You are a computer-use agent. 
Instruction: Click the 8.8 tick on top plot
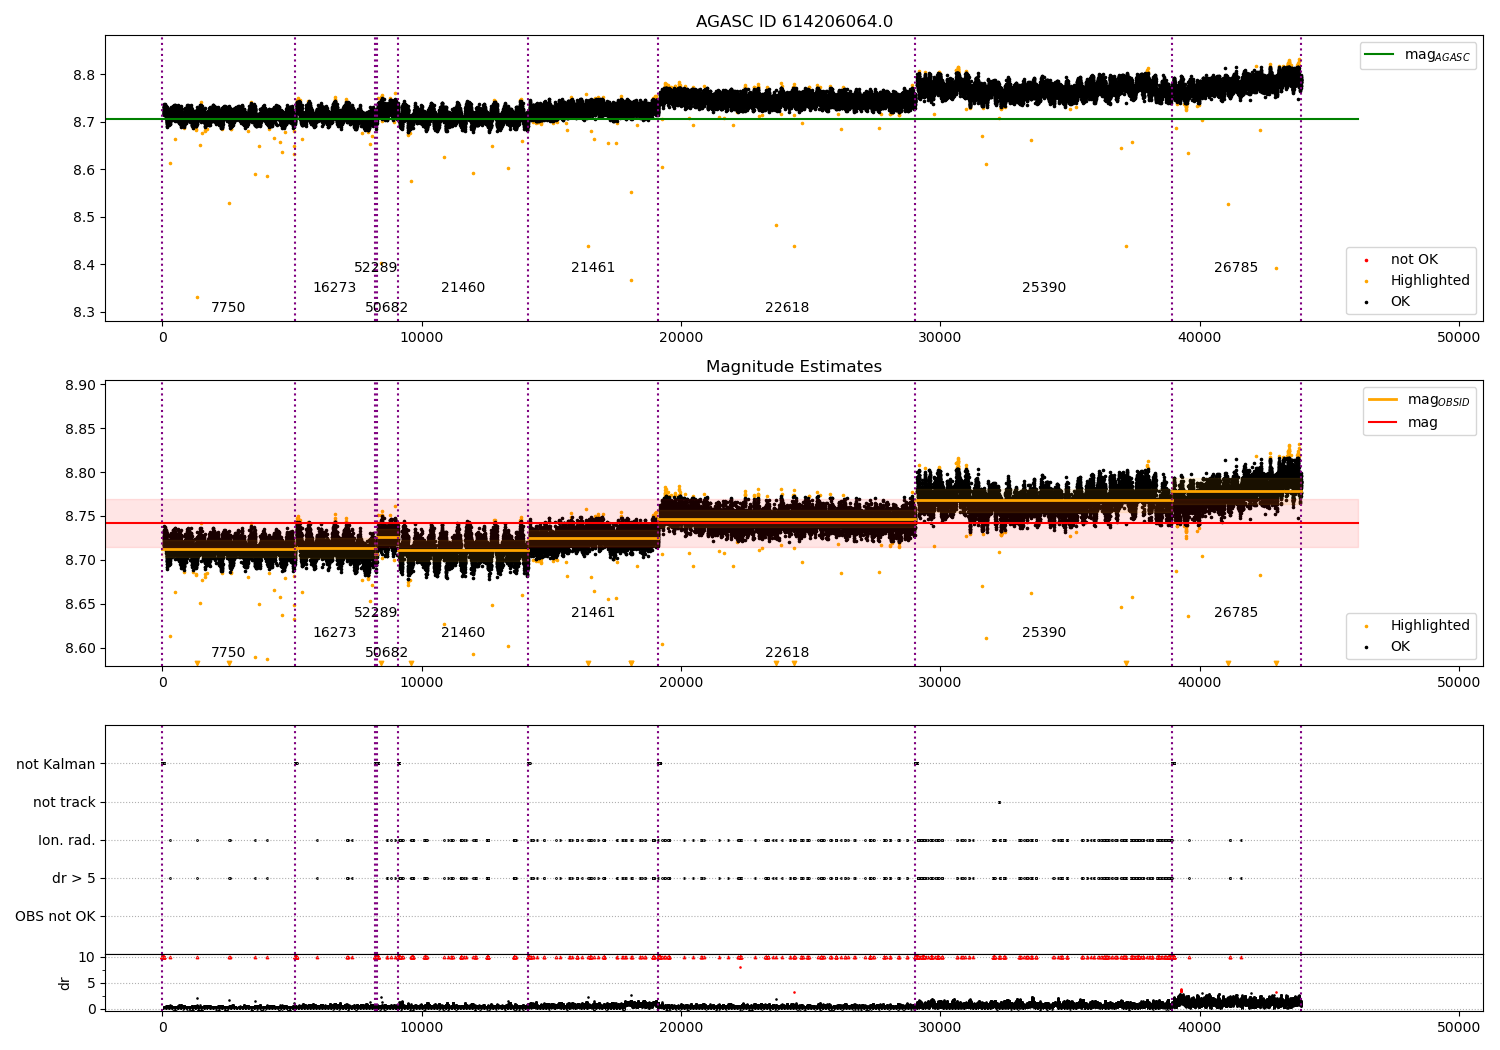pyautogui.click(x=83, y=75)
